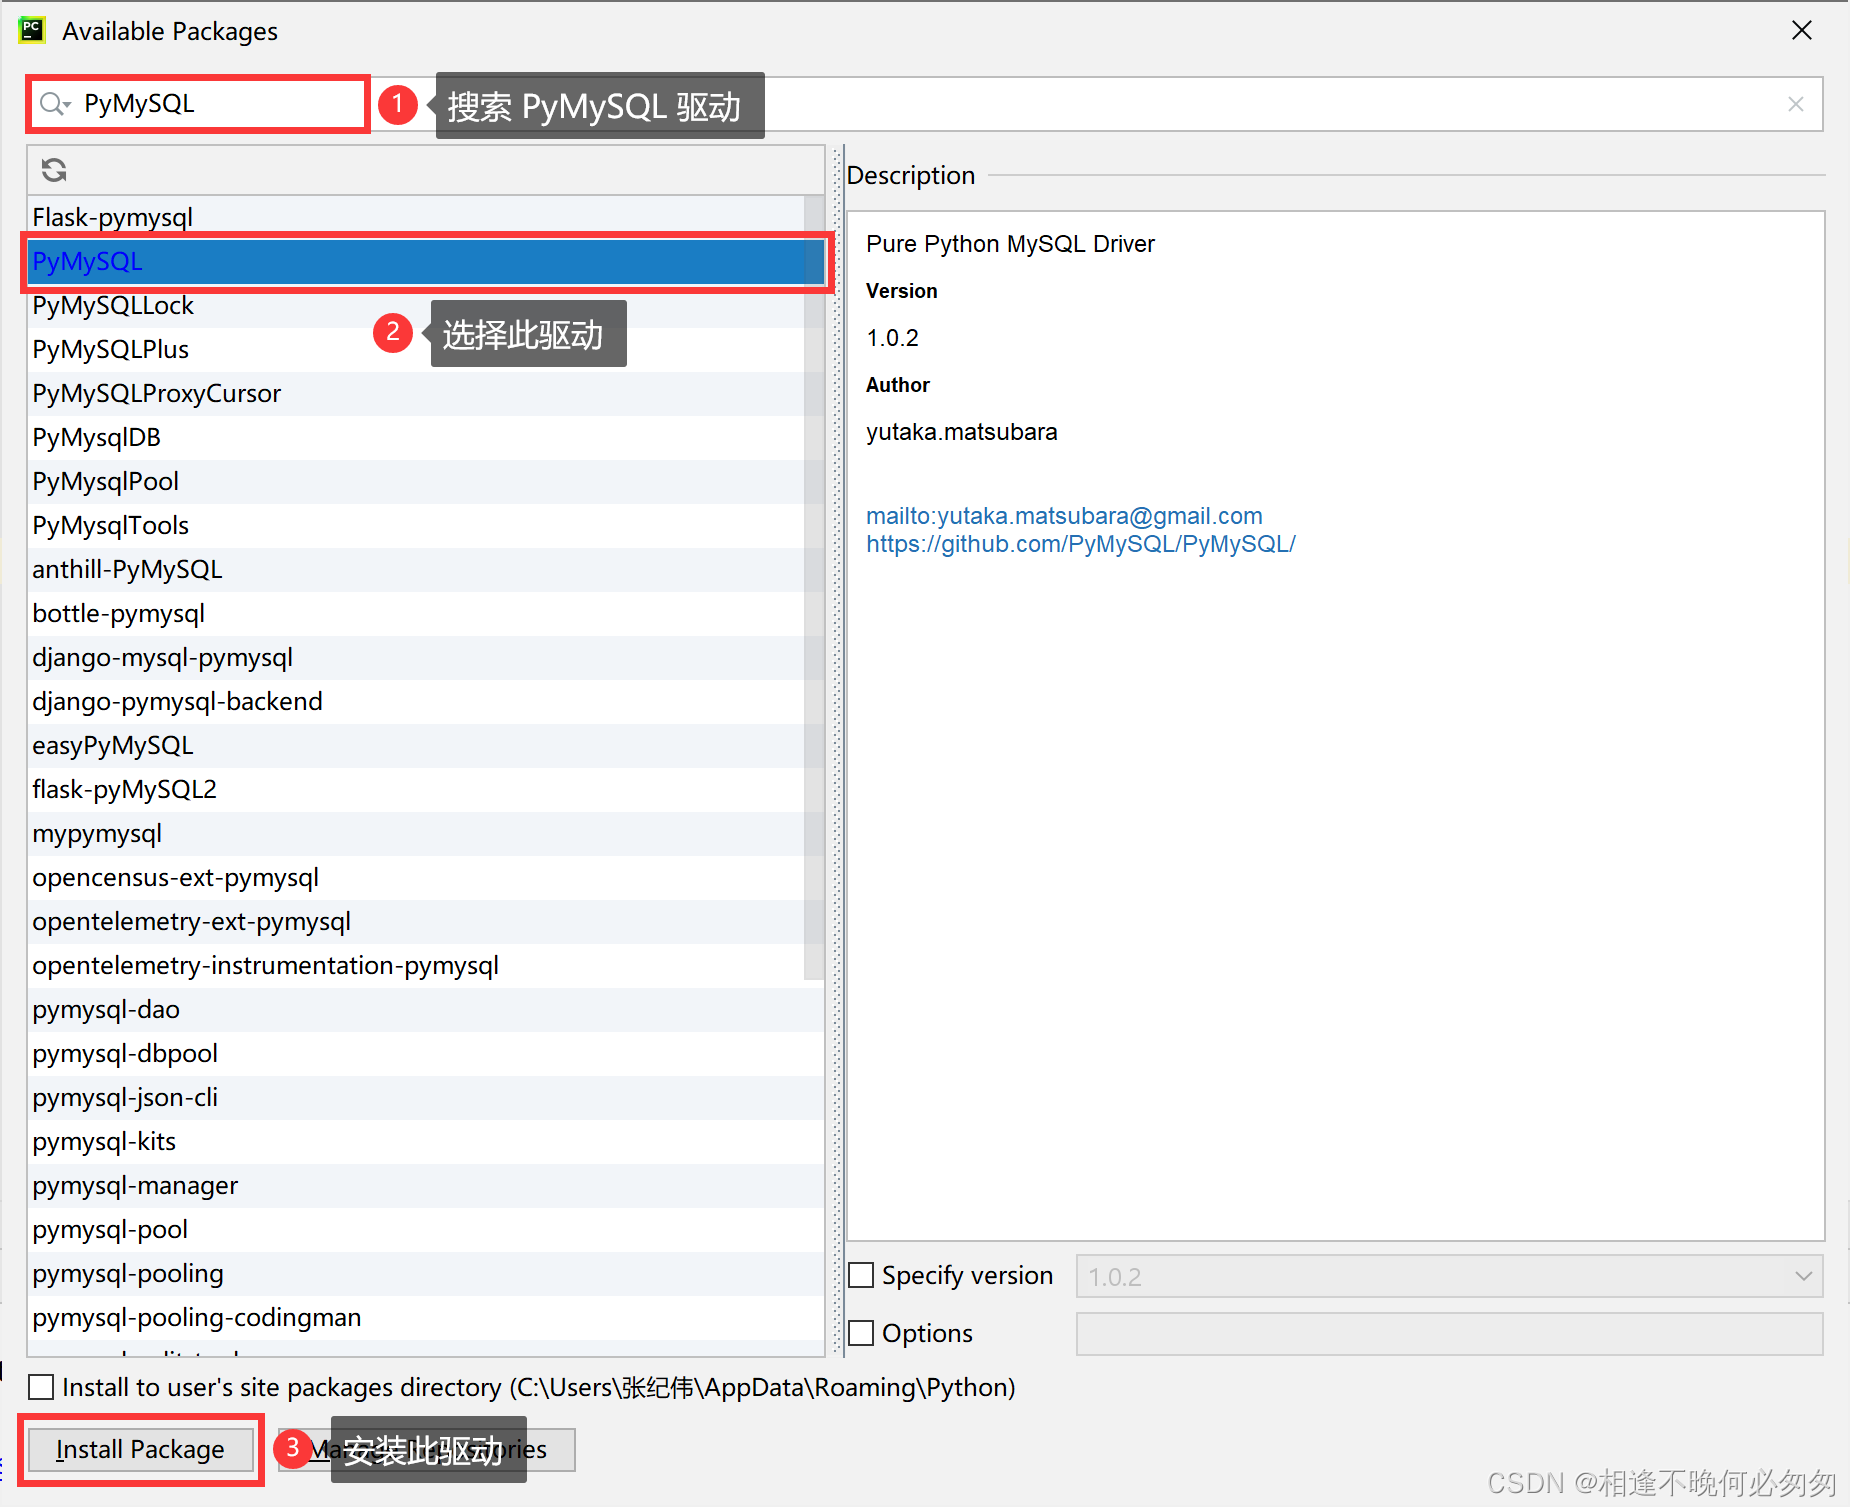Select easyPyMySQL in the package list

[416, 745]
